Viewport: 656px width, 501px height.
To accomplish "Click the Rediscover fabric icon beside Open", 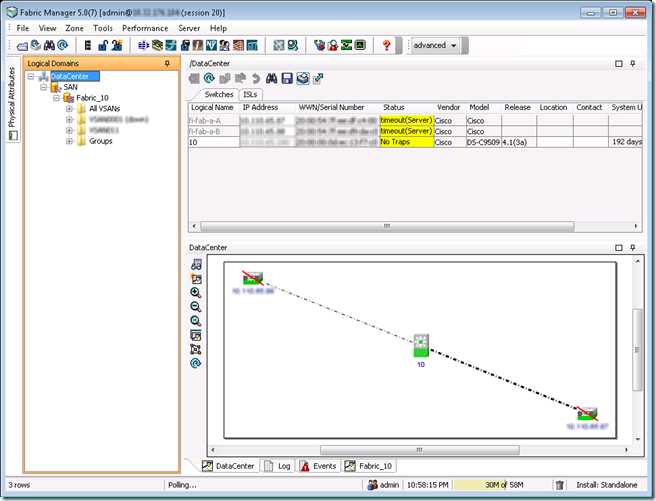I will click(36, 45).
